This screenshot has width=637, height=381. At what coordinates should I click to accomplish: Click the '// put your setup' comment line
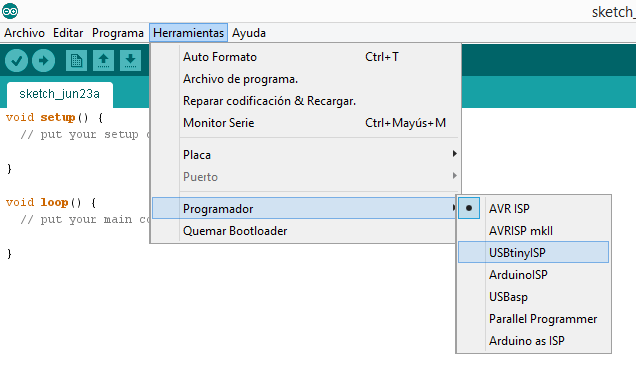click(85, 134)
